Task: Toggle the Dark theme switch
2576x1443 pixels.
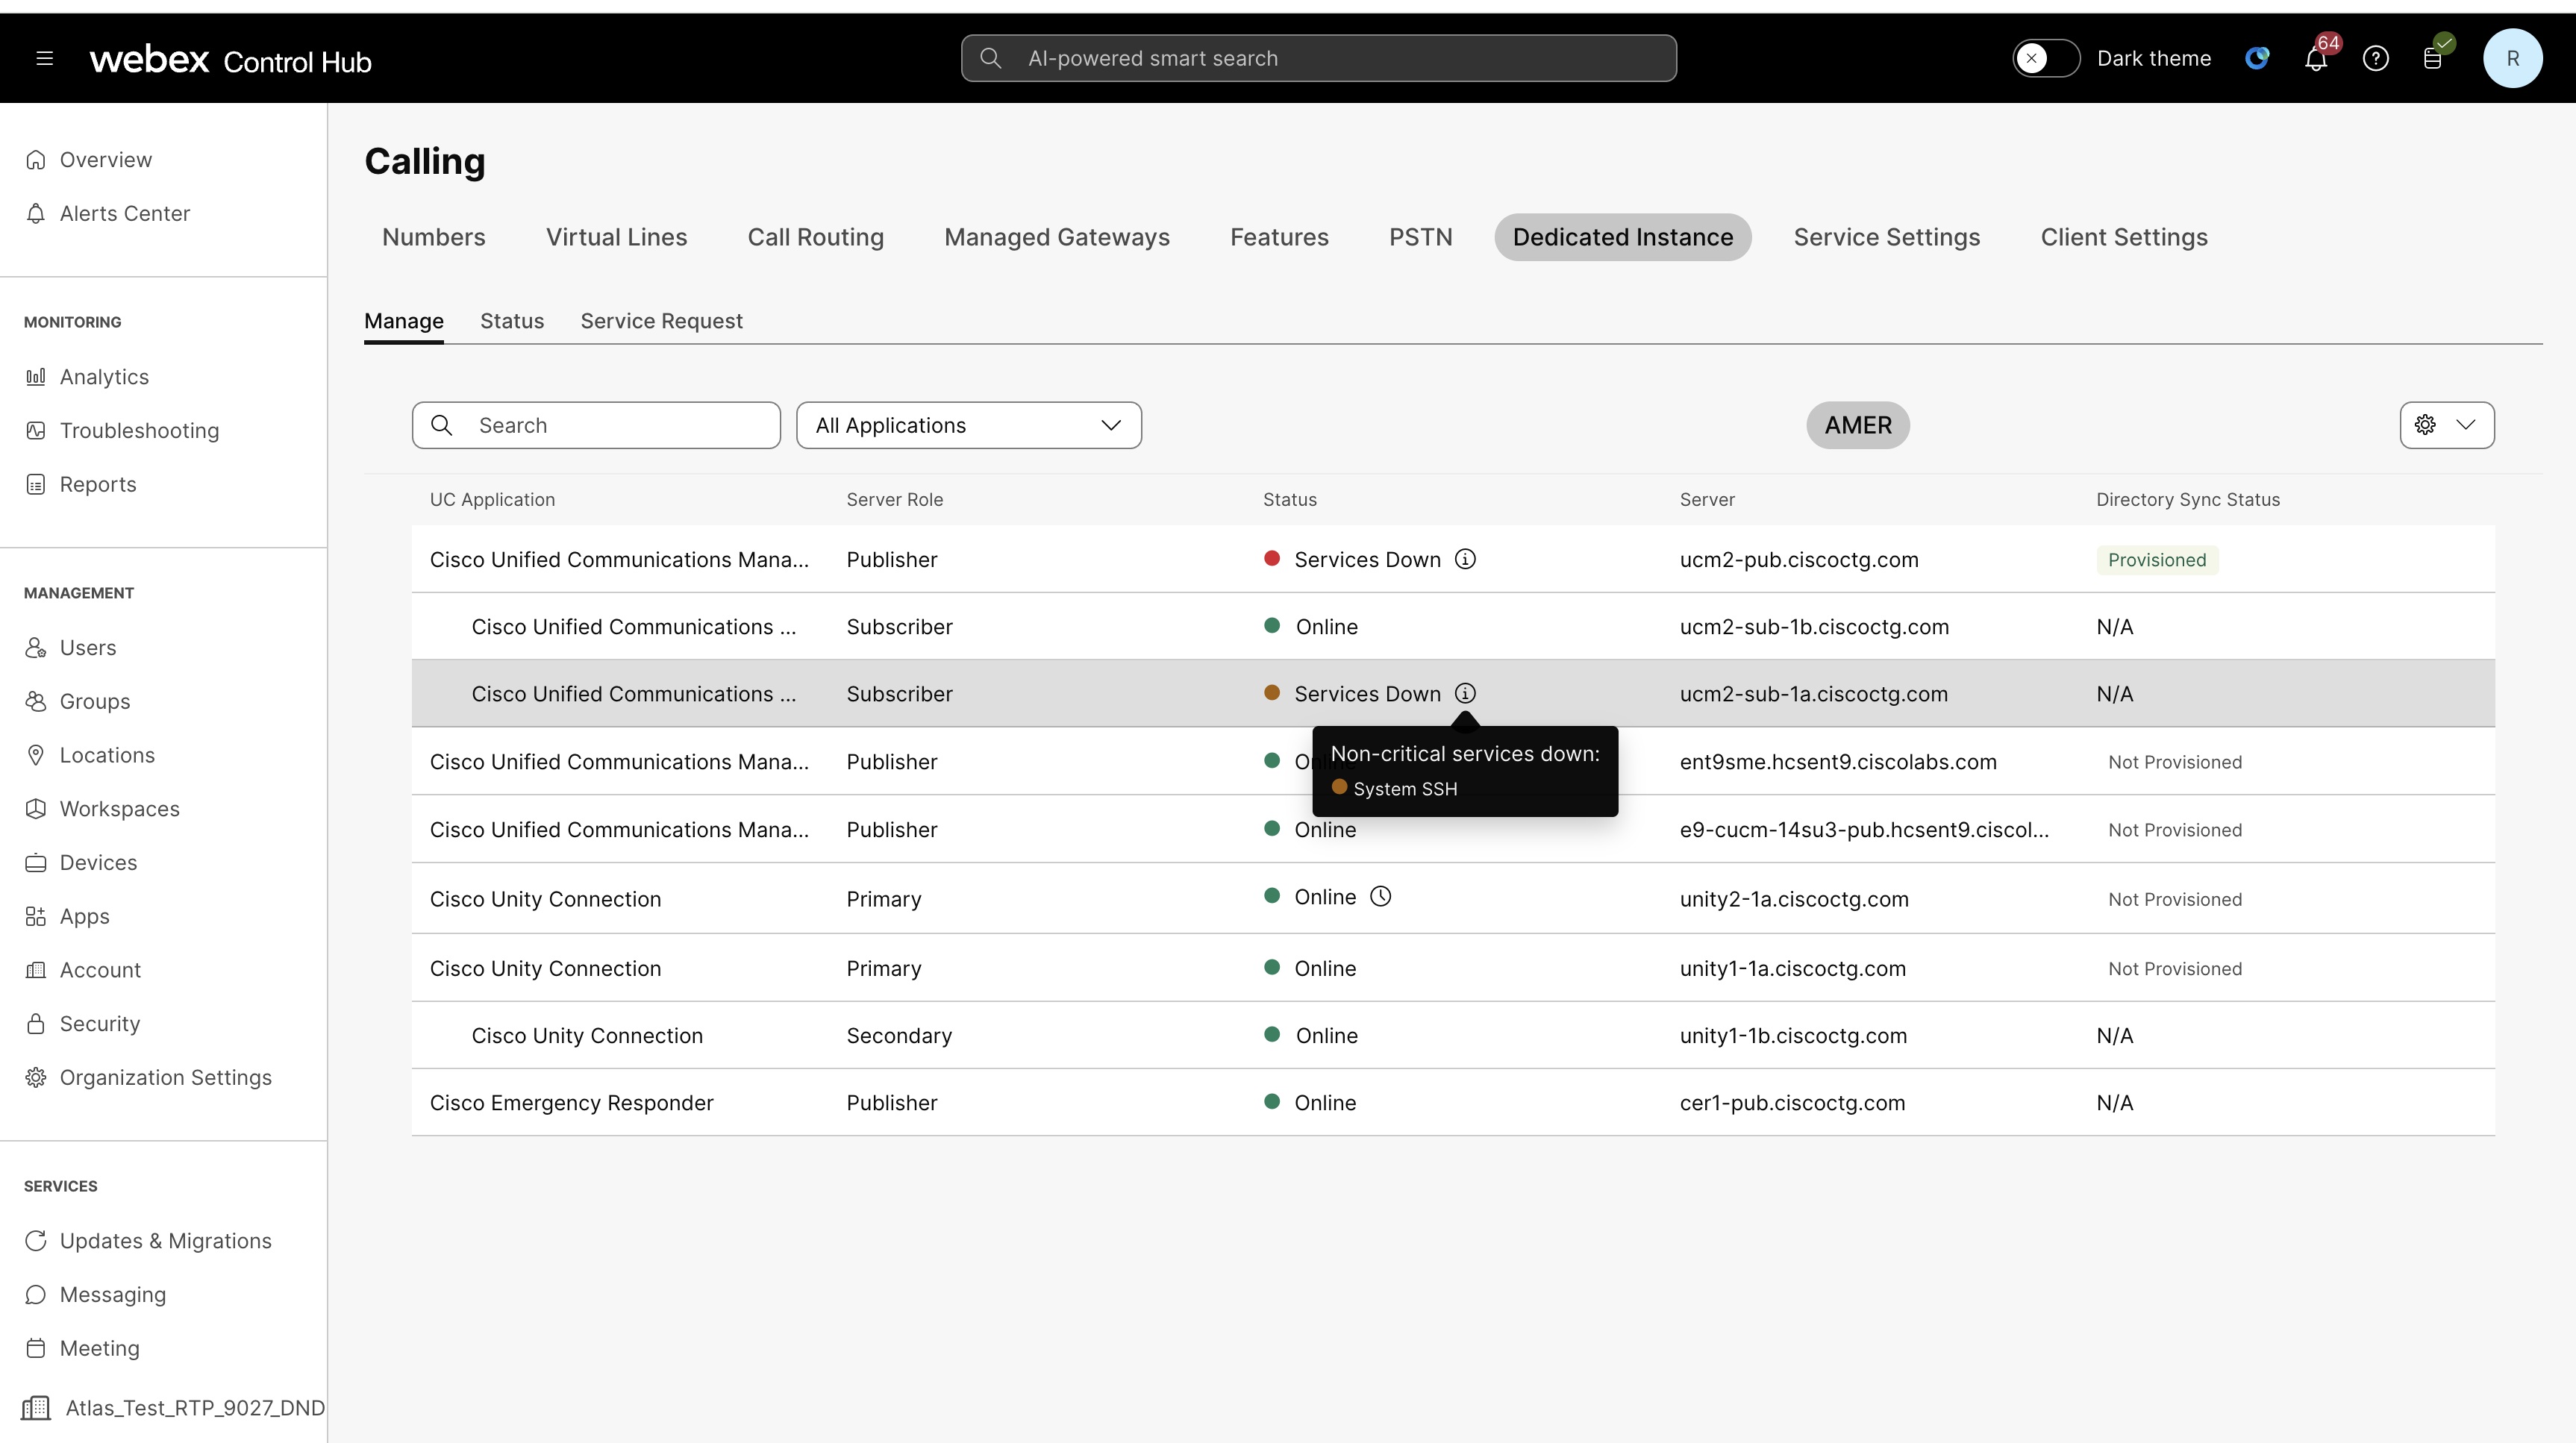Action: [2046, 59]
